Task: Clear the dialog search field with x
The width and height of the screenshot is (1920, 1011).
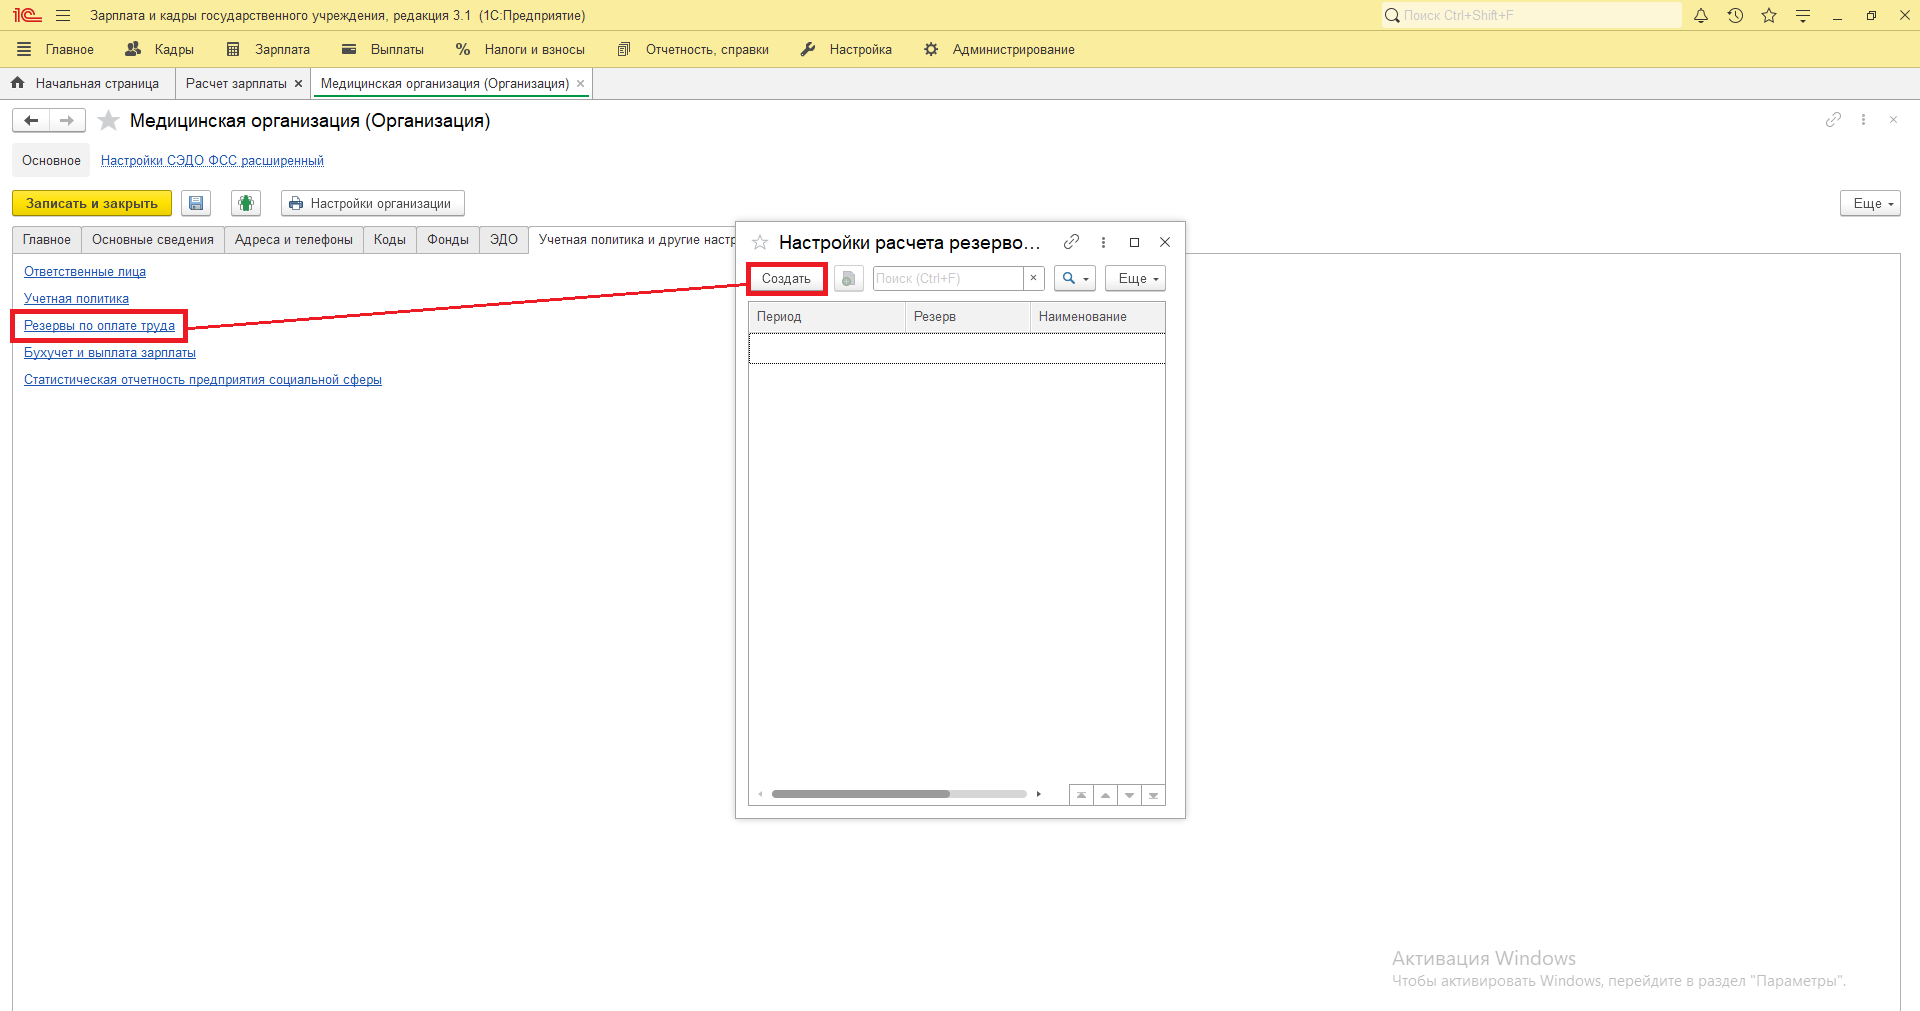Action: click(x=1033, y=279)
